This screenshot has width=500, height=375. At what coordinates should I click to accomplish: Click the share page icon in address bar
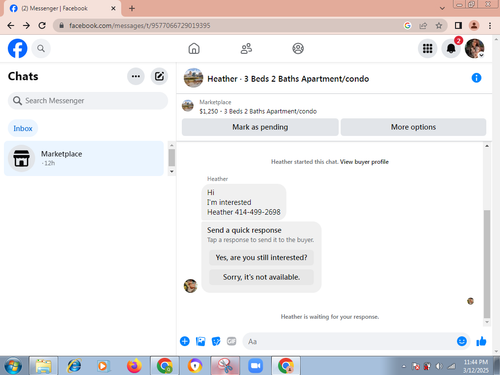tap(423, 26)
